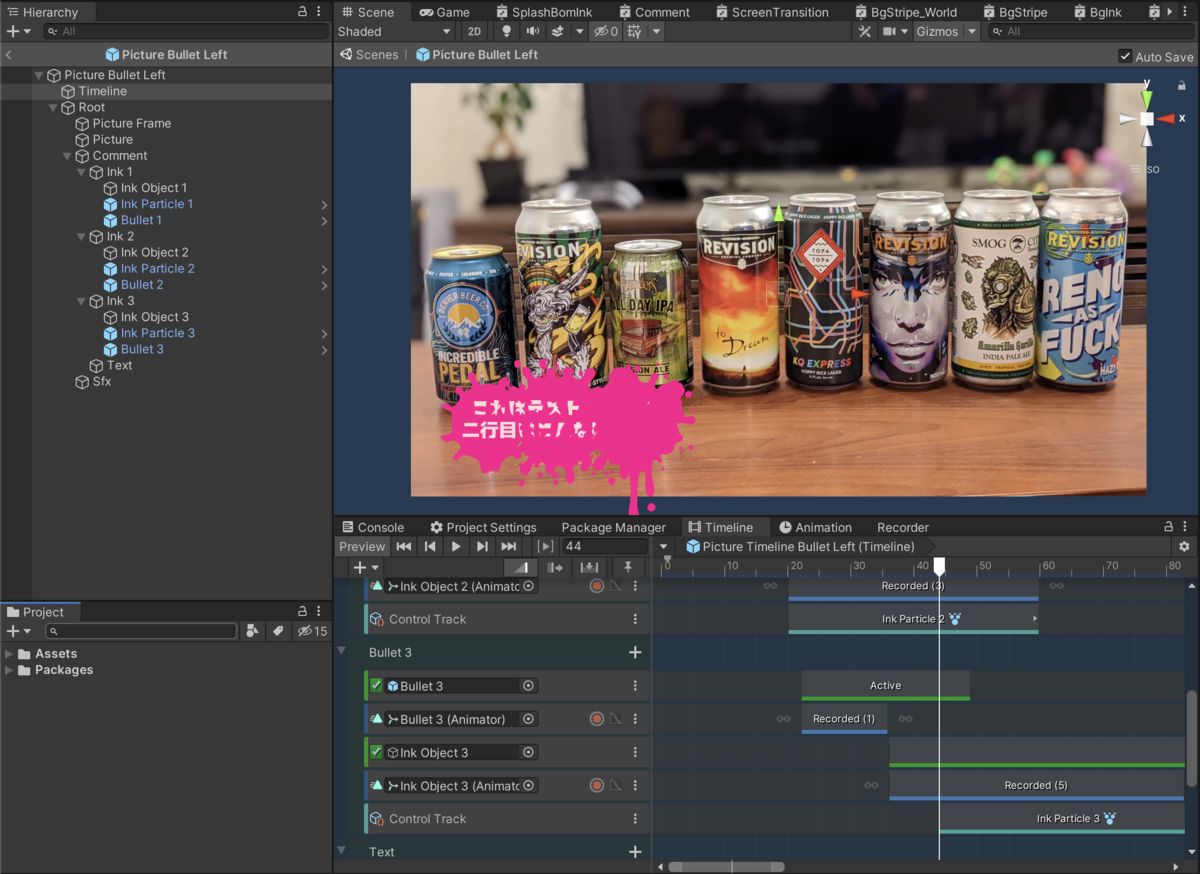This screenshot has width=1200, height=874.
Task: Toggle timeline play range icon
Action: tap(545, 546)
